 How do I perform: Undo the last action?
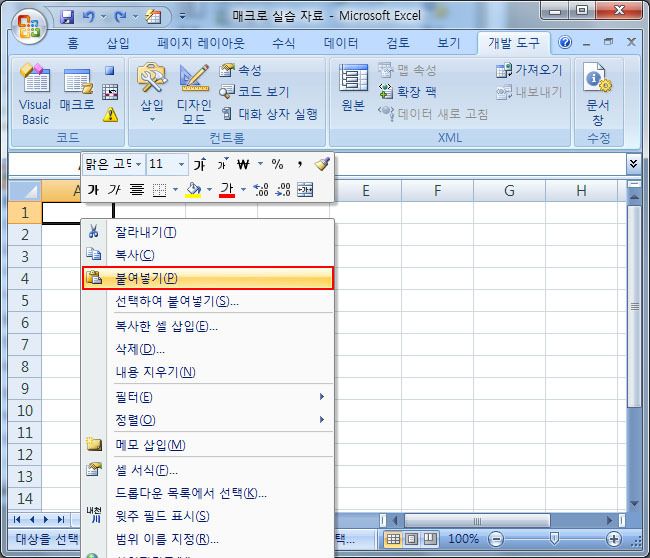(88, 17)
